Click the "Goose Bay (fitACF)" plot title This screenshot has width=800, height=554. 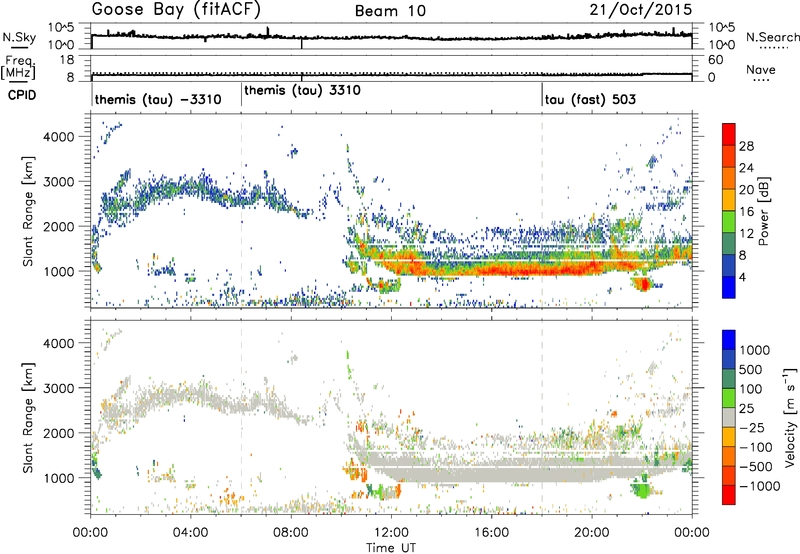176,9
